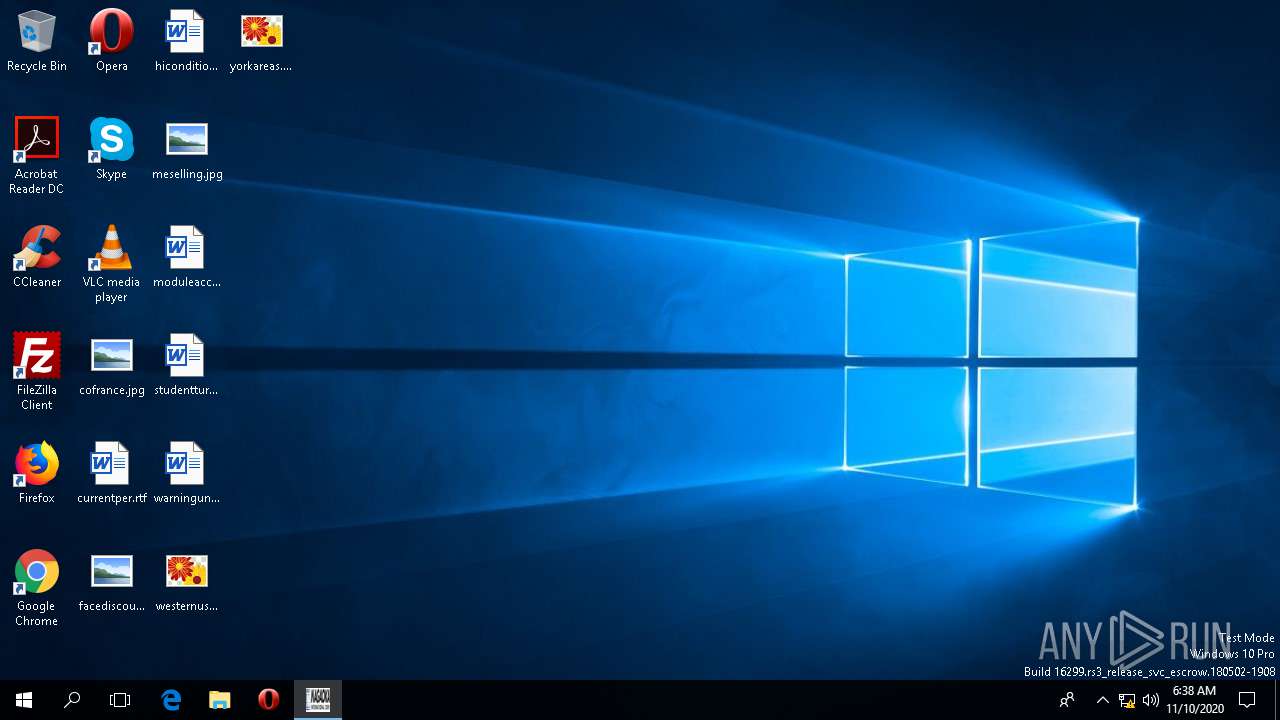The height and width of the screenshot is (720, 1280).
Task: Select the currentper.rtf document
Action: click(x=111, y=473)
